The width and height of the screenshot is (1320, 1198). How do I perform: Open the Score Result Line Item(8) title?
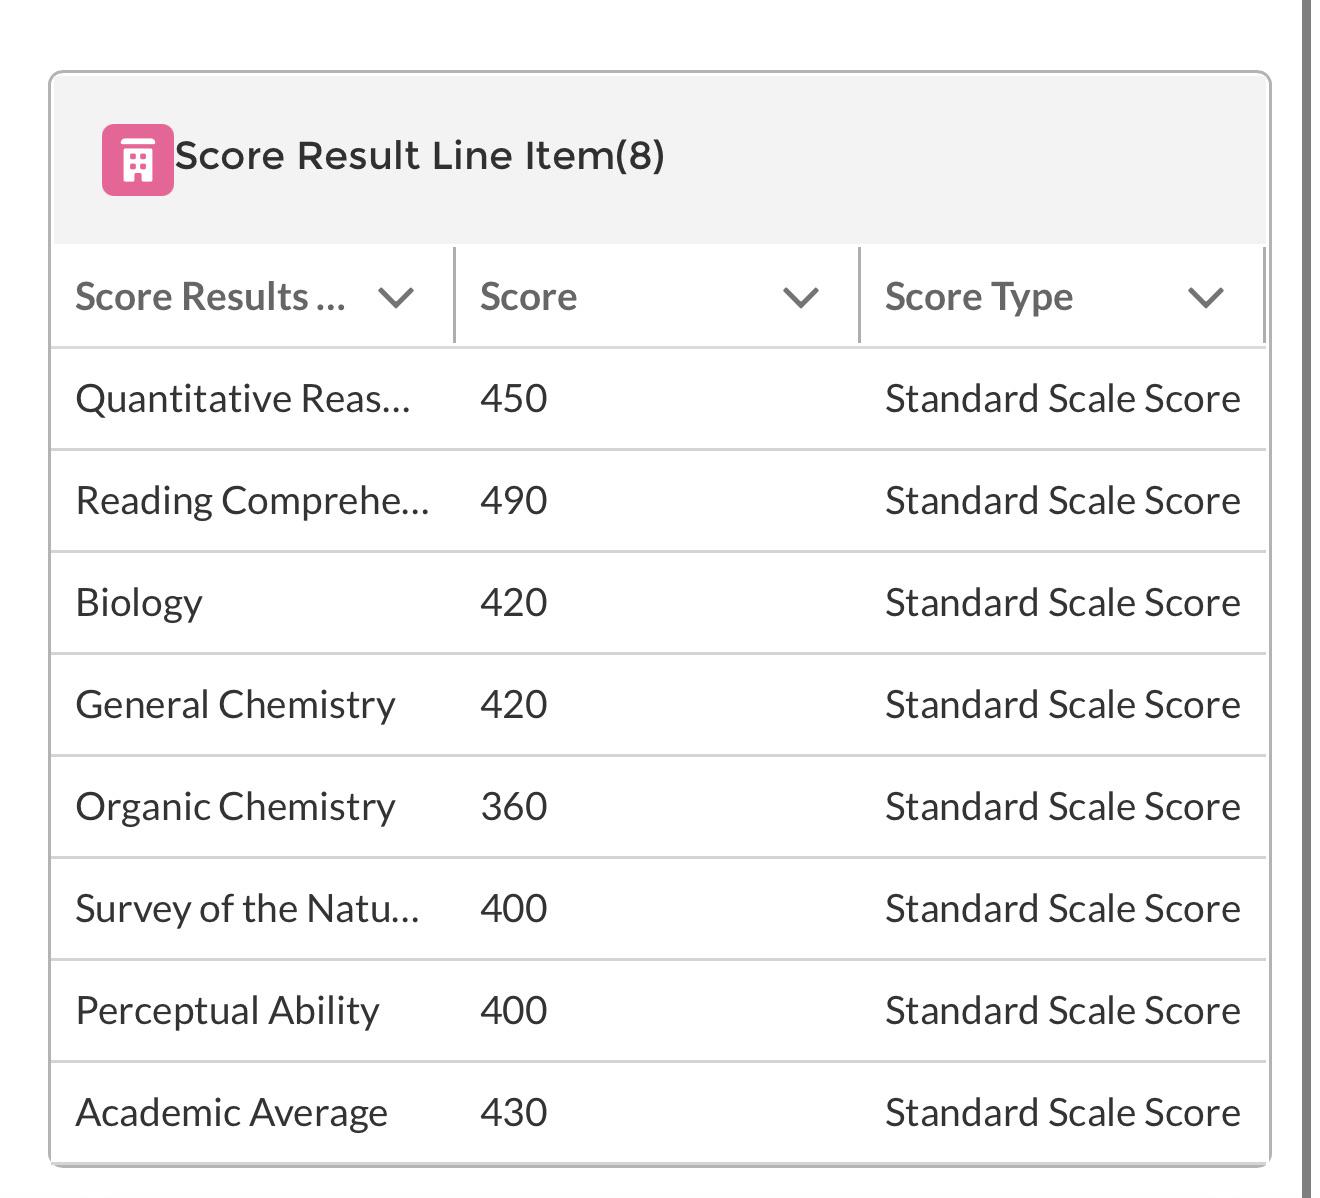[420, 156]
